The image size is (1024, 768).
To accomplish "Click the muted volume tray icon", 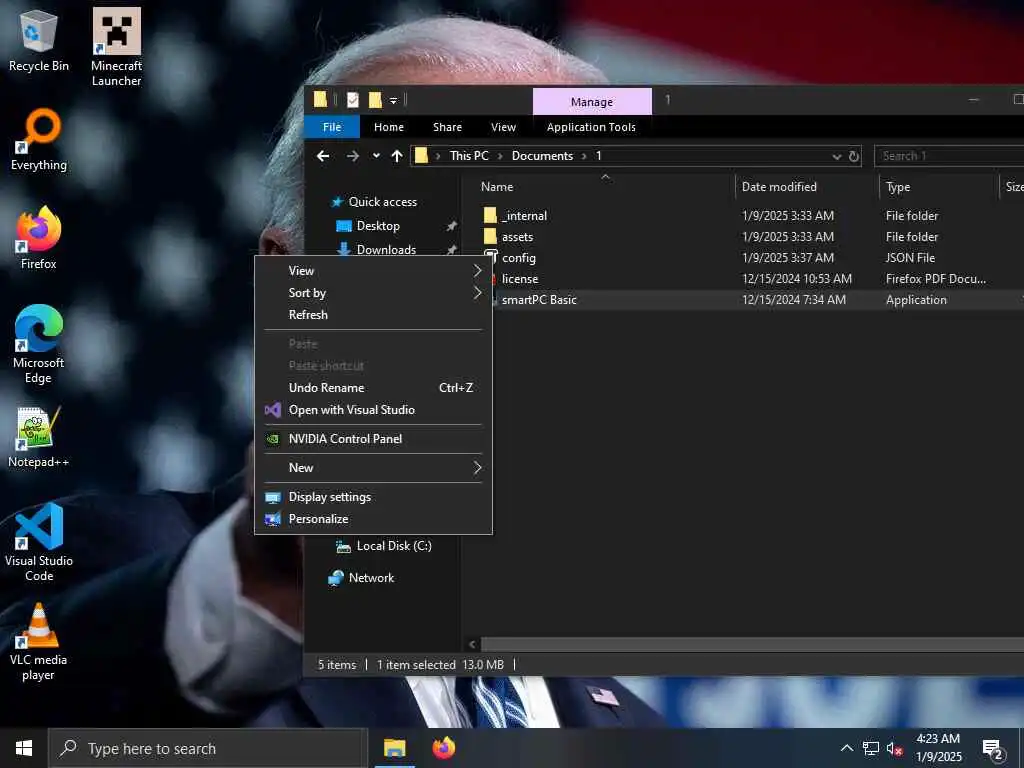I will [x=895, y=748].
